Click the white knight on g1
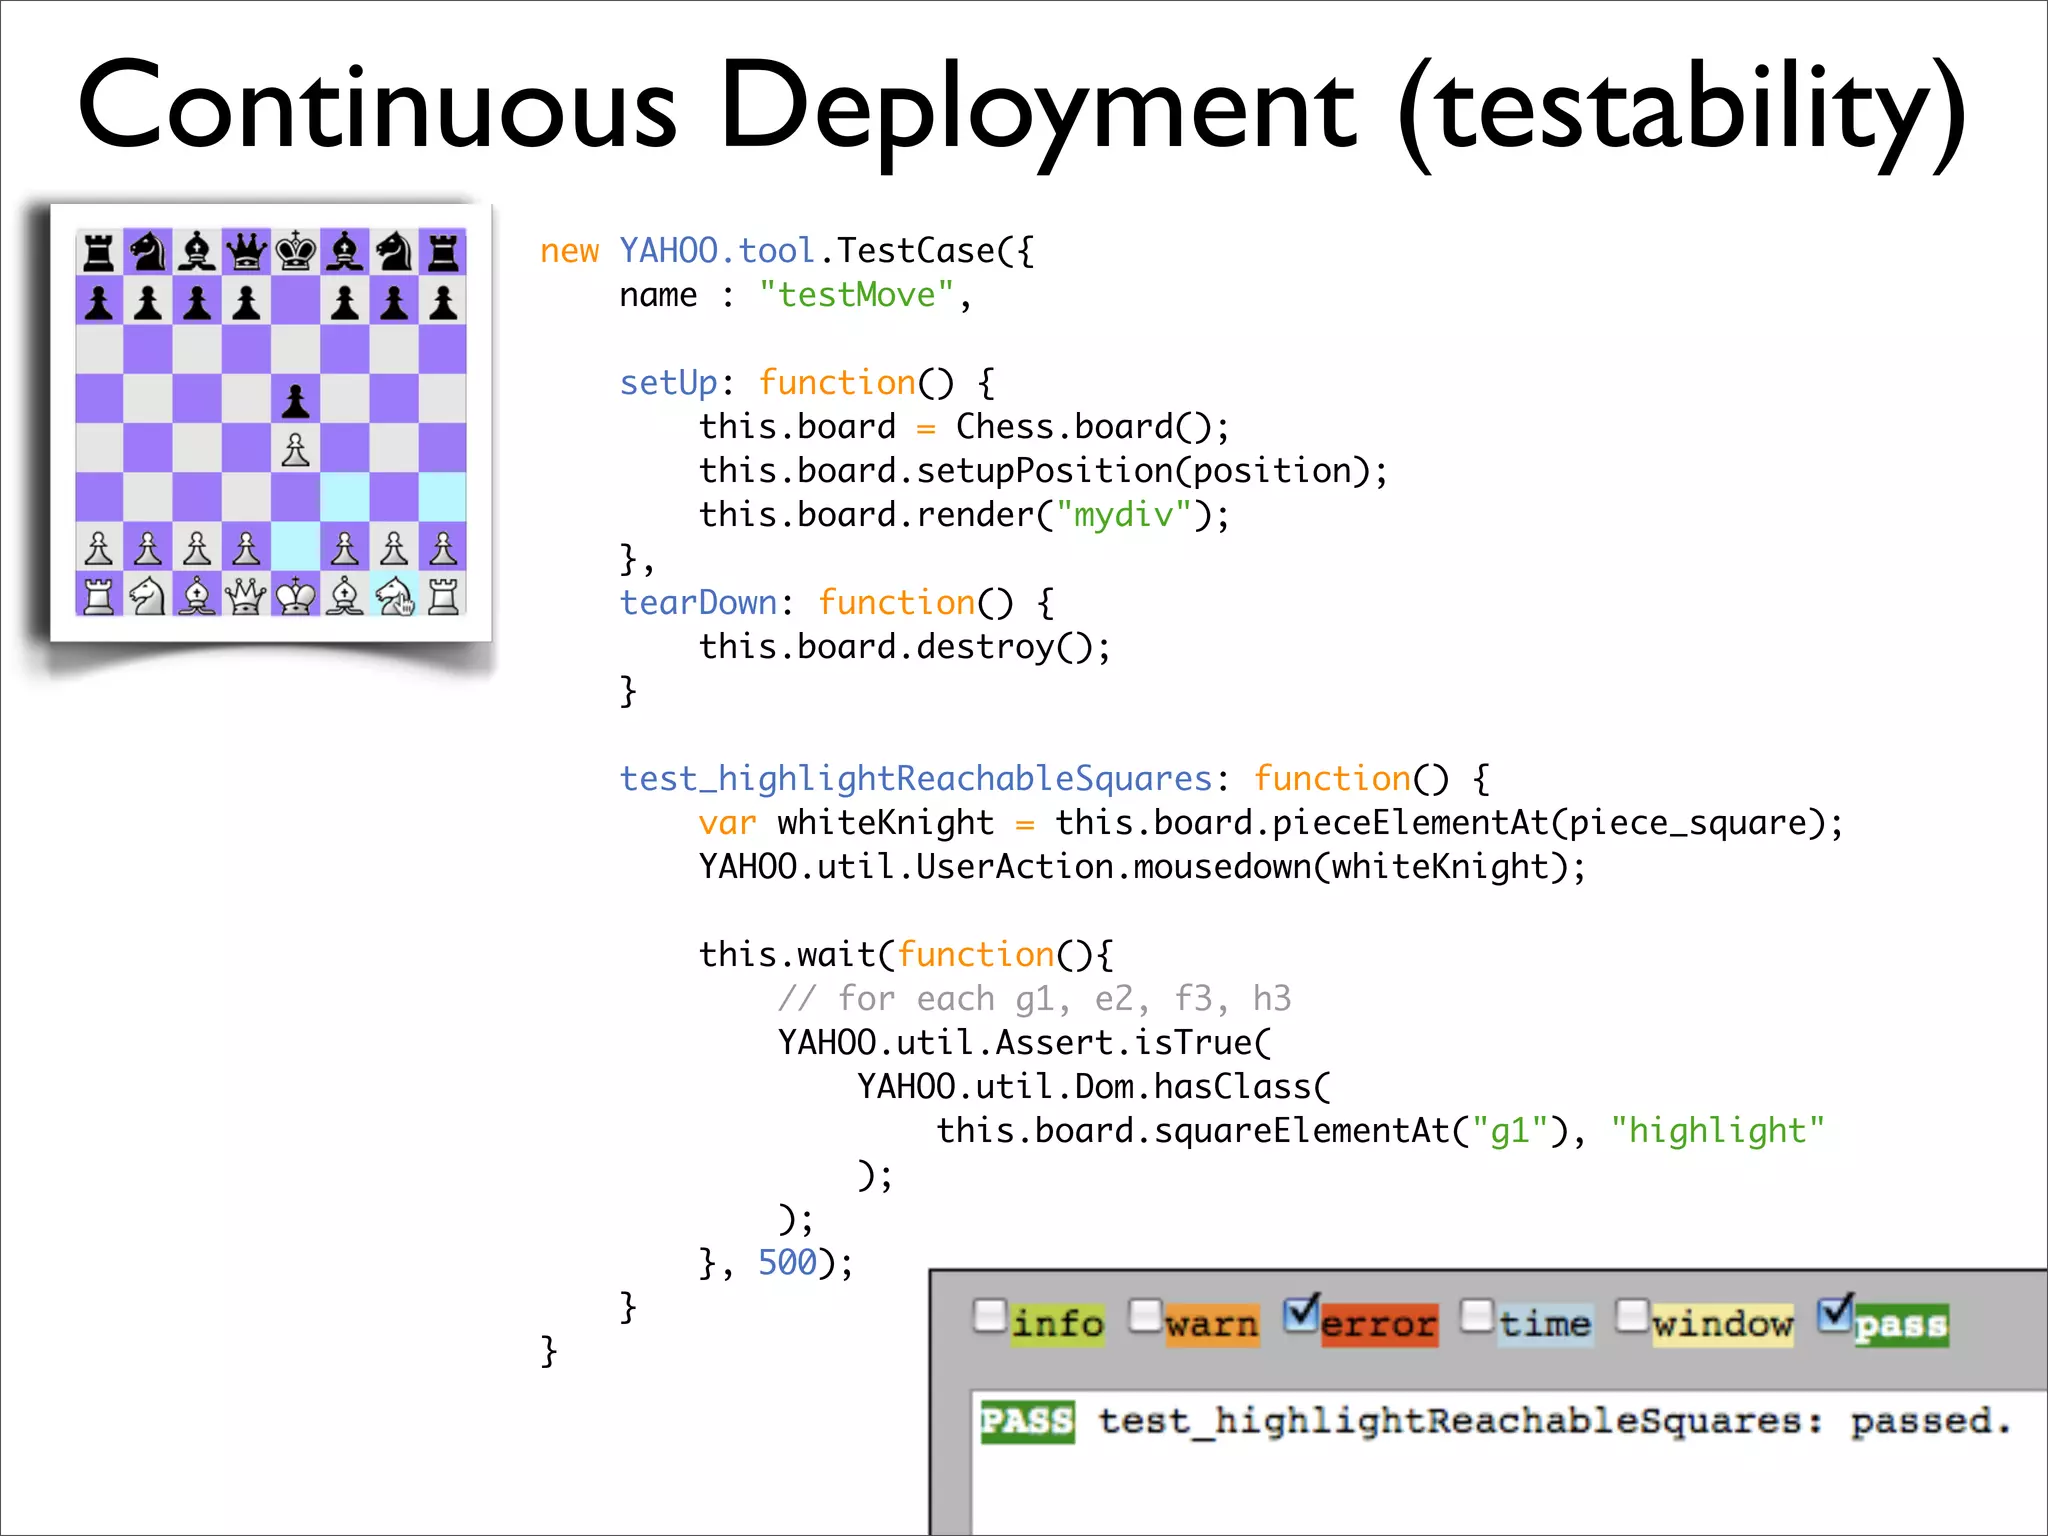The image size is (2048, 1536). [x=394, y=596]
